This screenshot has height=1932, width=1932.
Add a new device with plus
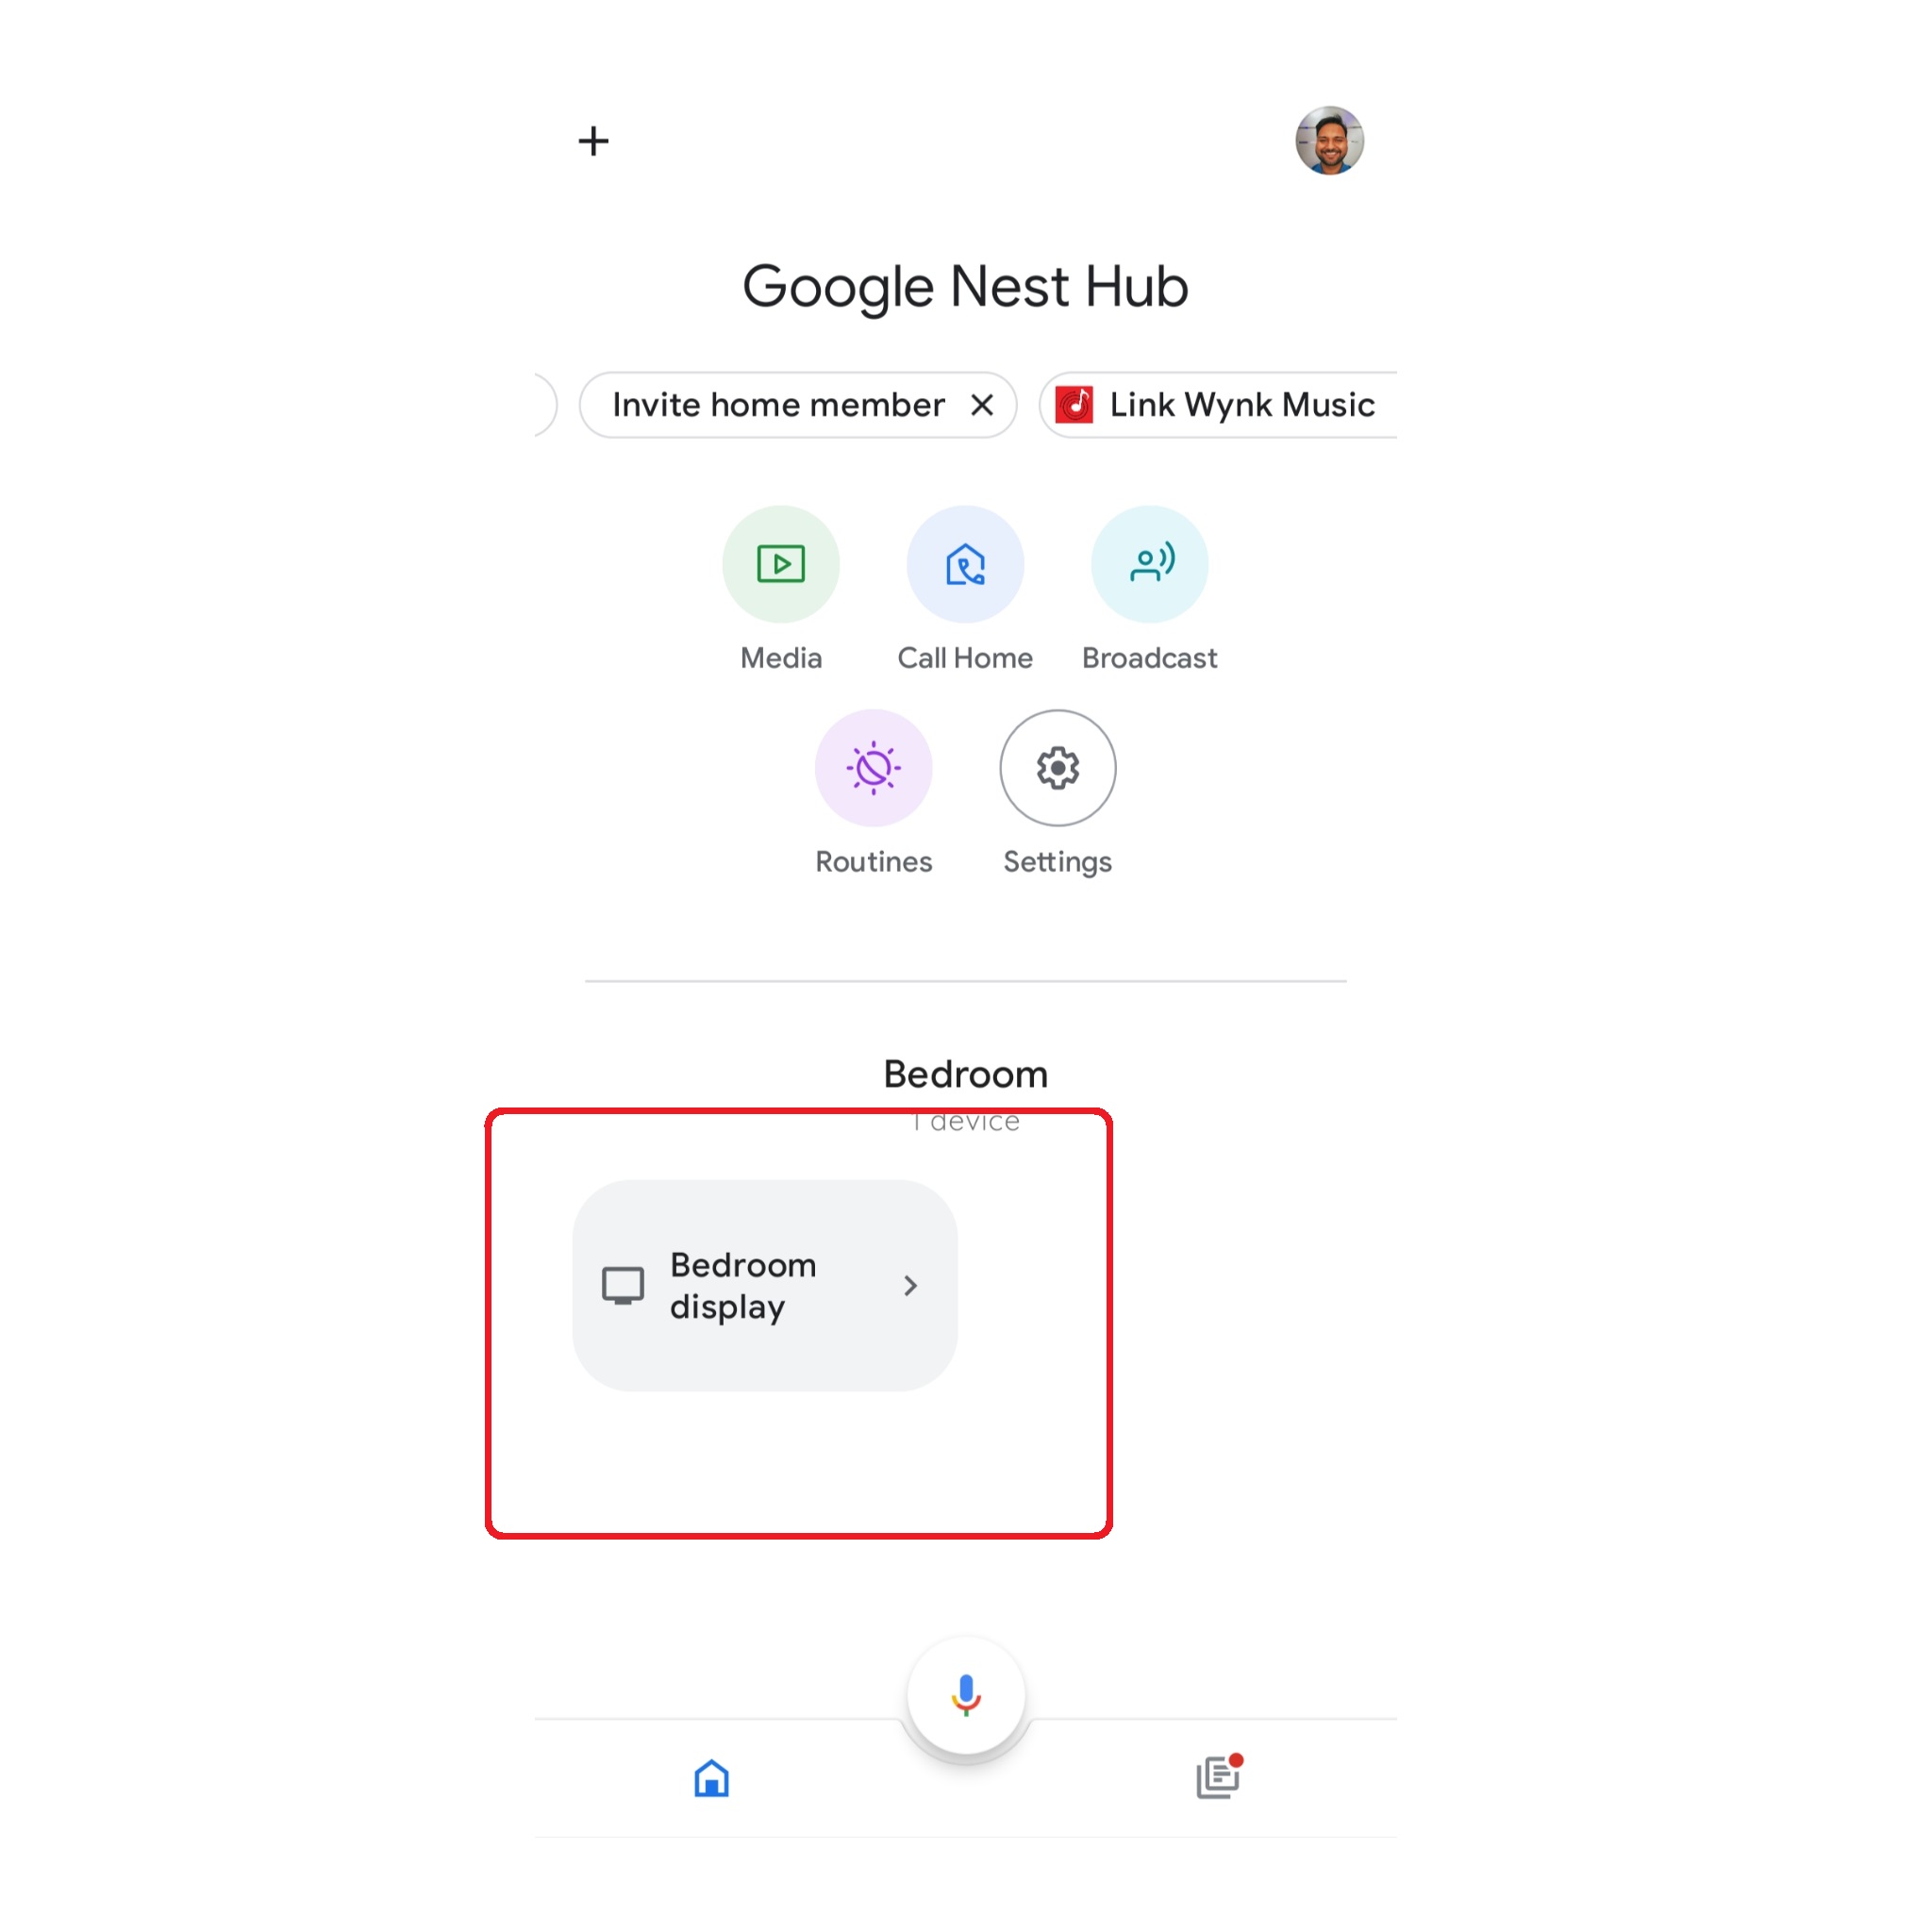[592, 140]
